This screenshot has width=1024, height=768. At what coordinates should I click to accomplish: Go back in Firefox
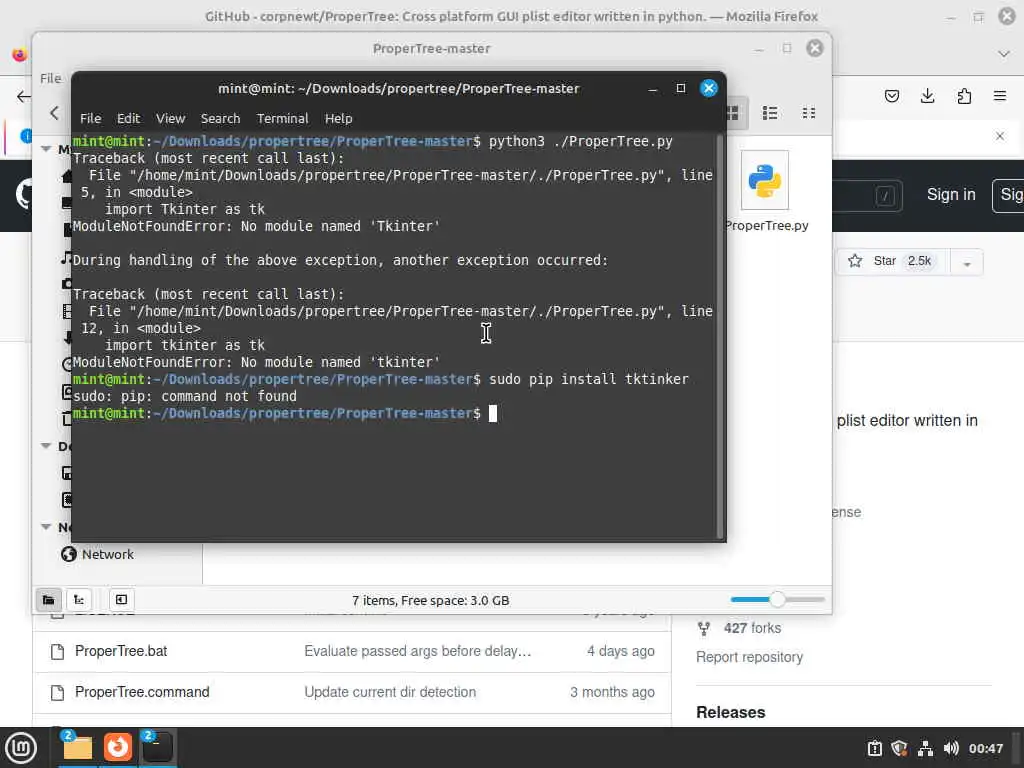pyautogui.click(x=24, y=97)
